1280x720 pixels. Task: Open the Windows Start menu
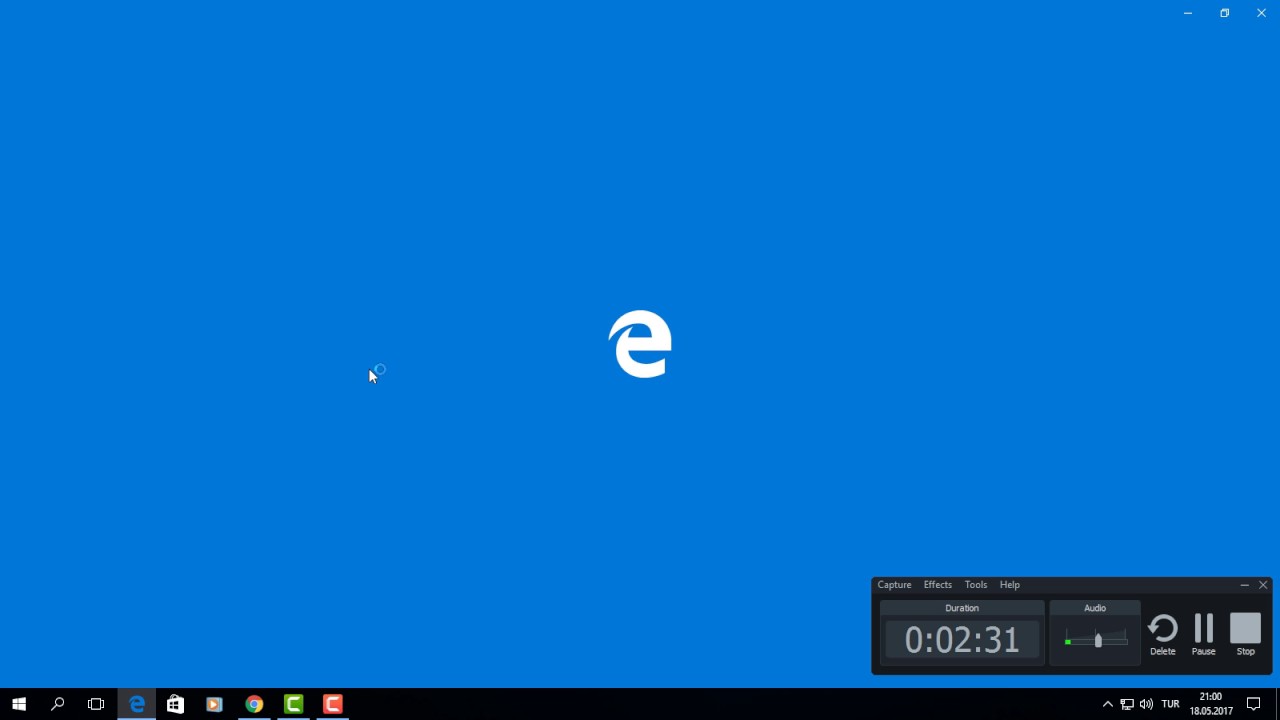[x=19, y=704]
